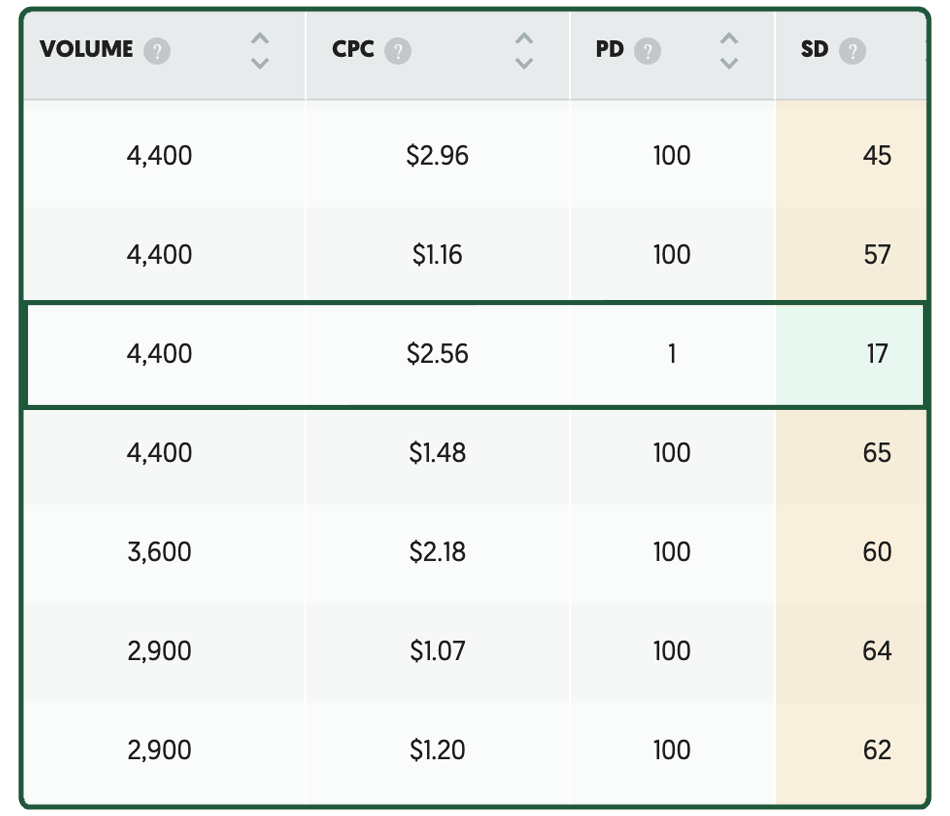The image size is (950, 816).
Task: Select the row with CPC $2.96
Action: (x=437, y=156)
